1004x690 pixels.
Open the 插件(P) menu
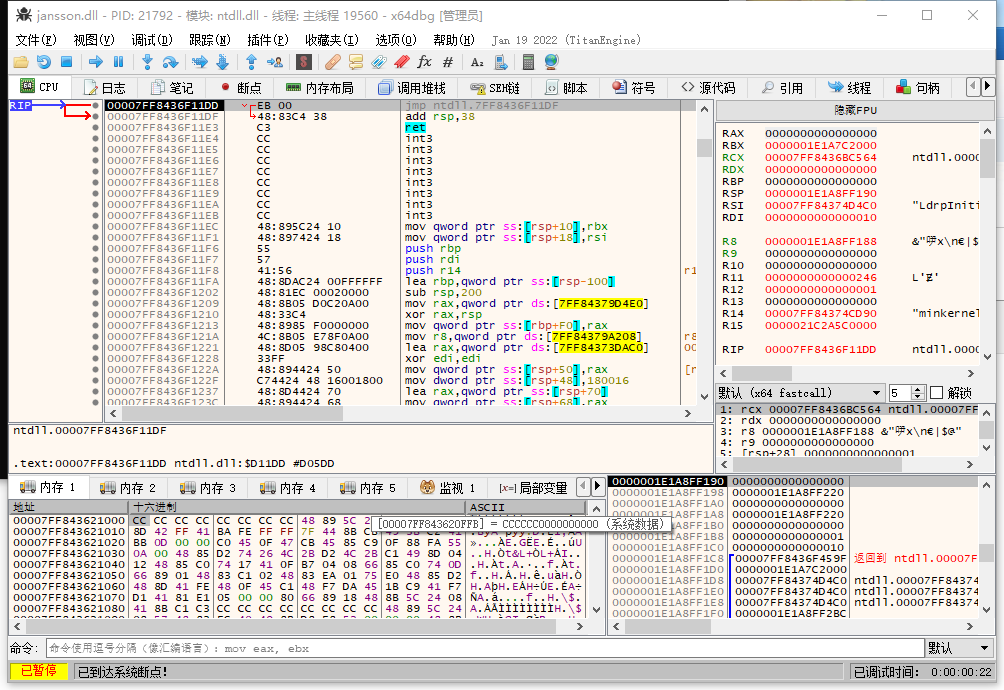[268, 40]
